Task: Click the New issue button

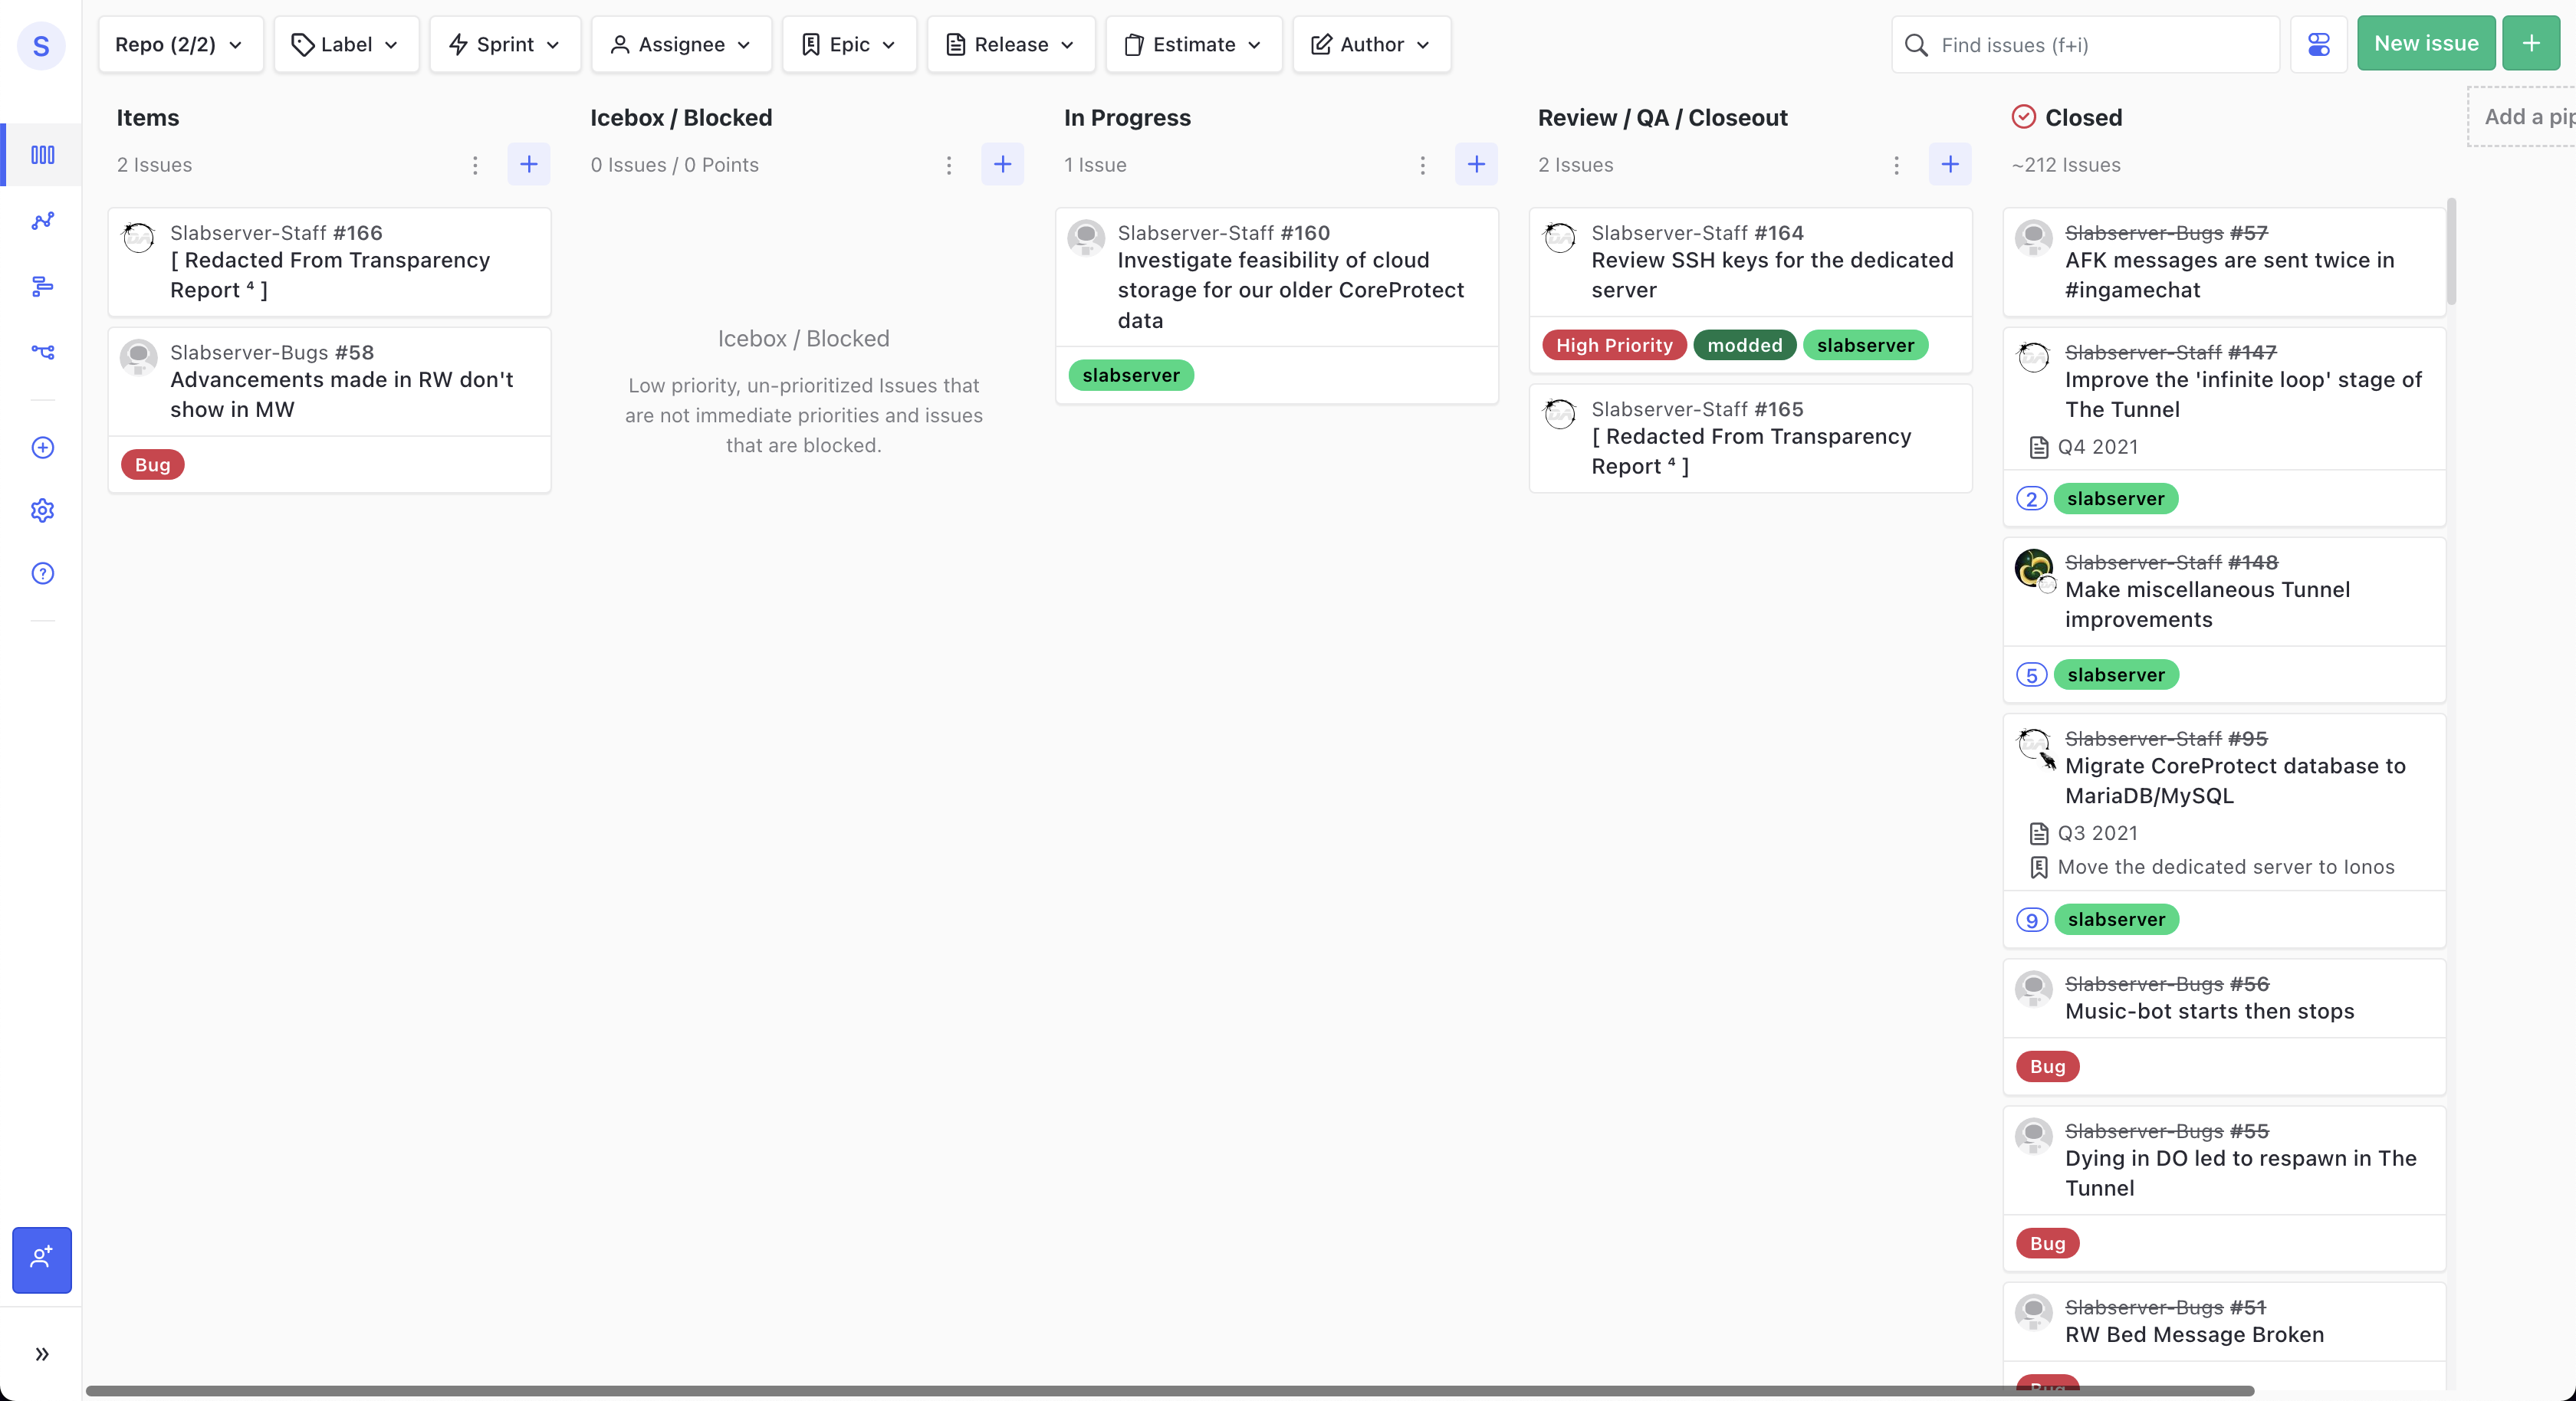Action: click(2425, 44)
